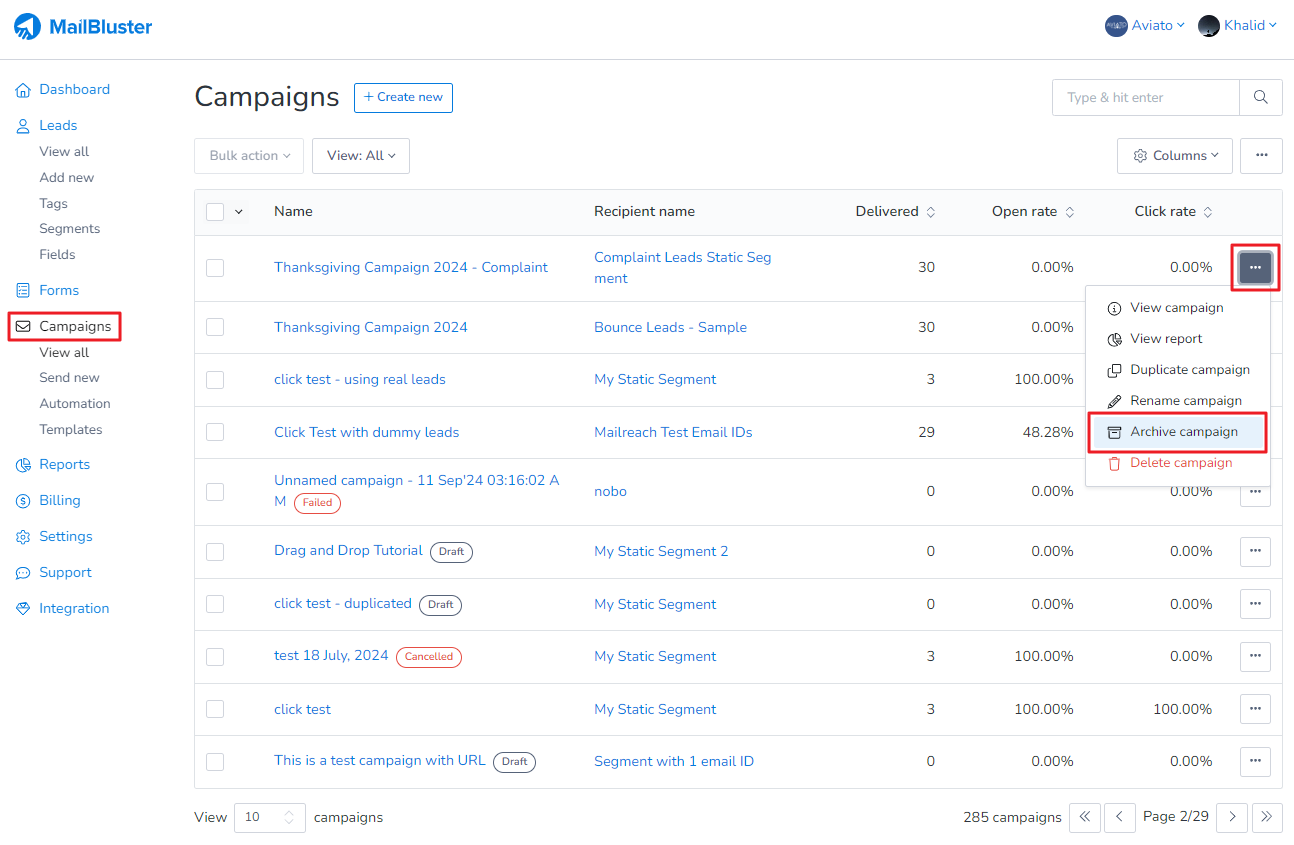Open the Dashboard from the sidebar
The width and height of the screenshot is (1294, 845).
(73, 89)
